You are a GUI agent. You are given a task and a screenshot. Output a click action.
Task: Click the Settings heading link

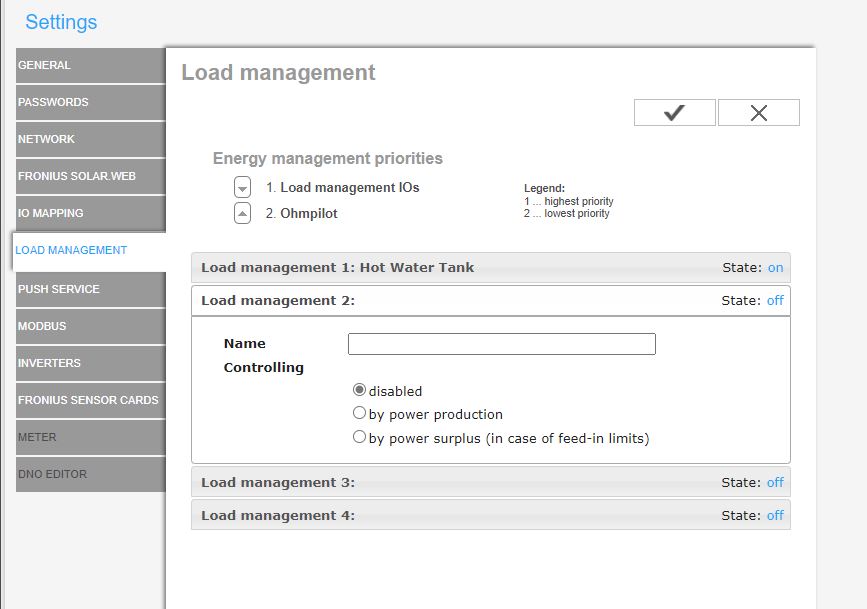[x=61, y=22]
